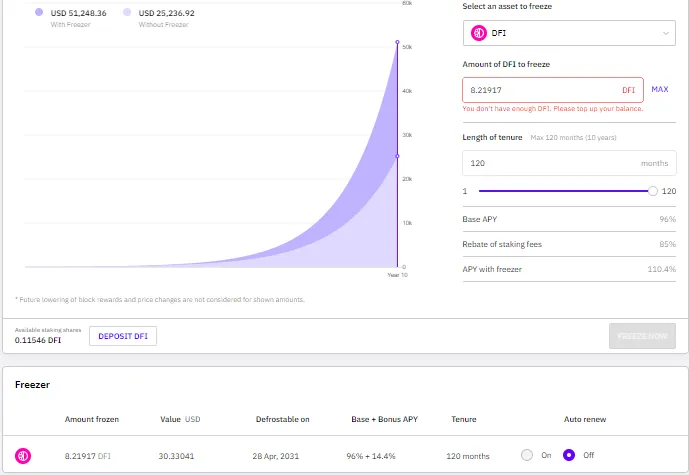Click the MAX link
Viewport: 689px width, 475px height.
[x=660, y=89]
